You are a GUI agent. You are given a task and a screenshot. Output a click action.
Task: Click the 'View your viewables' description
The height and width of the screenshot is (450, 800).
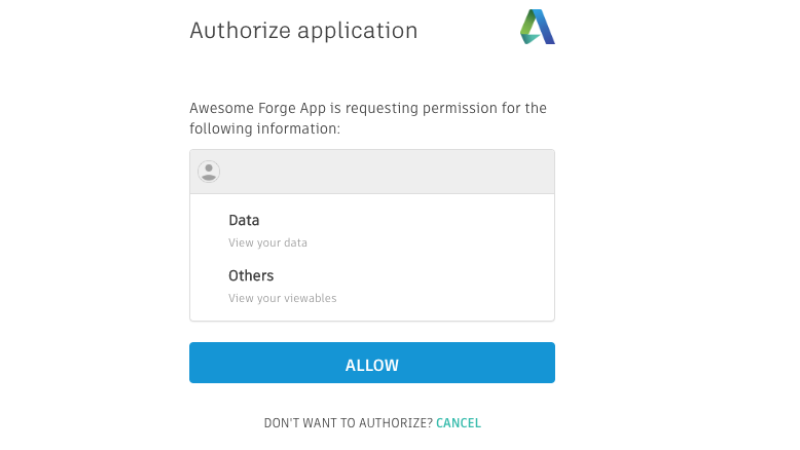tap(282, 298)
